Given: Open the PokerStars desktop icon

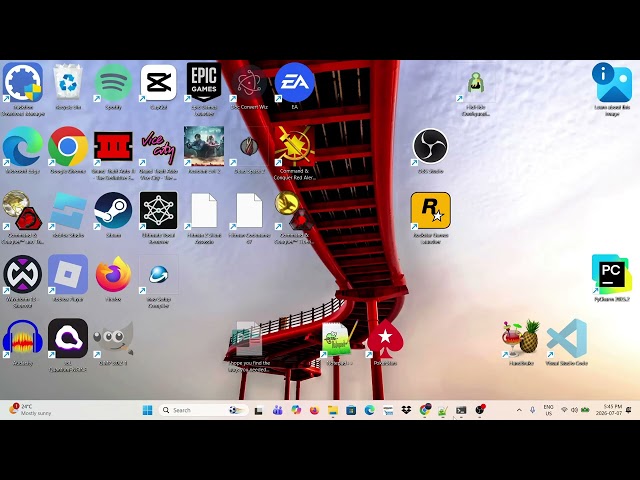Looking at the screenshot, I should click(385, 339).
